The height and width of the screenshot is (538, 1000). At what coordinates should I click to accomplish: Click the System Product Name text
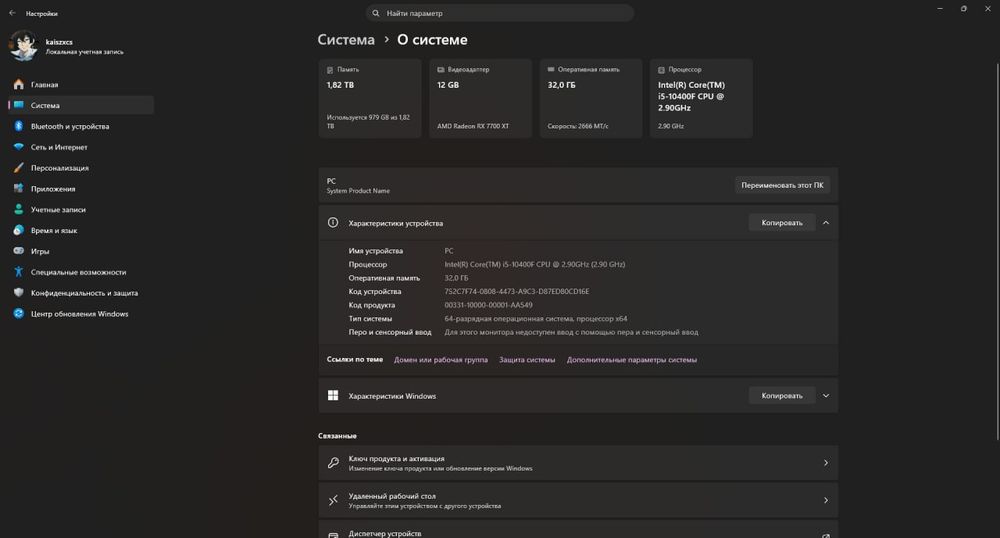coord(358,191)
